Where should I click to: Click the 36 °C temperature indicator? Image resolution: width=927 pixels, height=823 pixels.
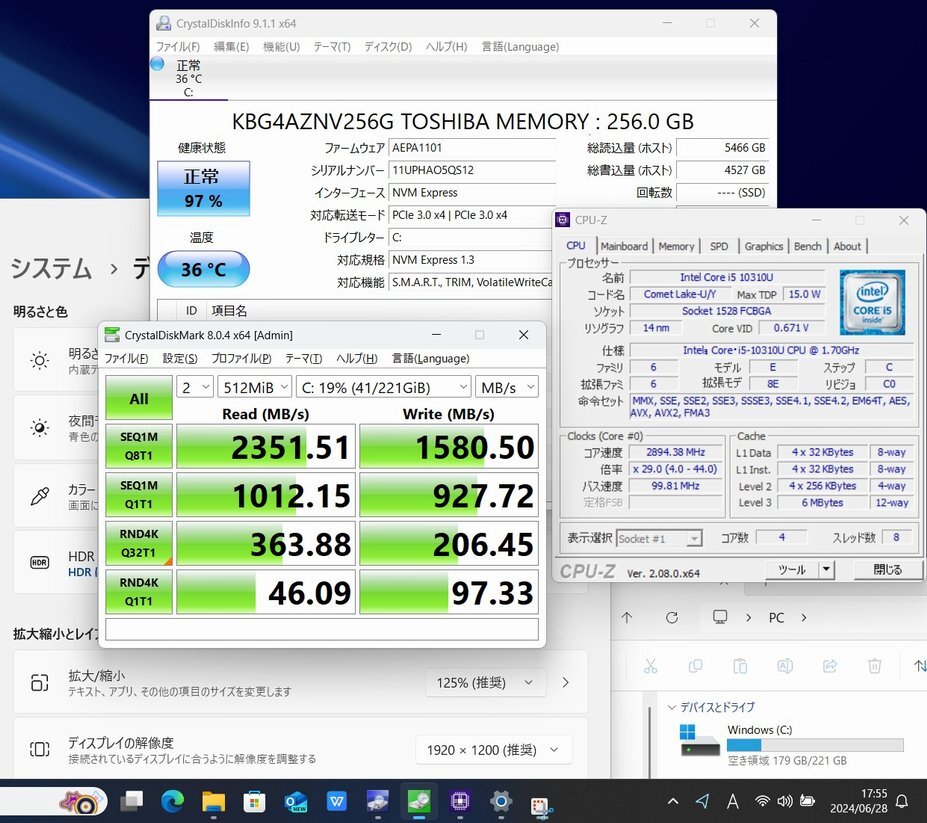(203, 269)
